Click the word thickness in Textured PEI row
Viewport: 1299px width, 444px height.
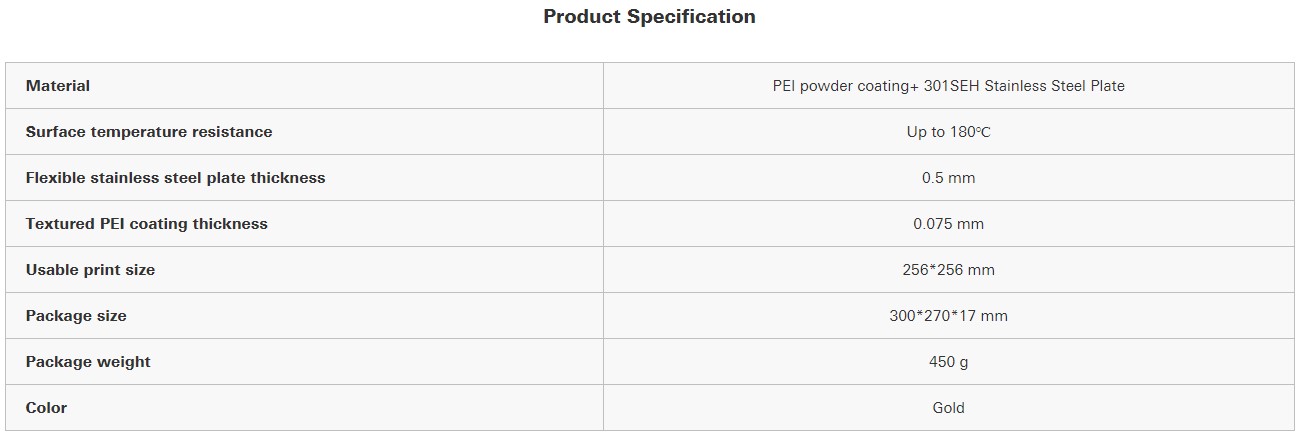coord(231,224)
